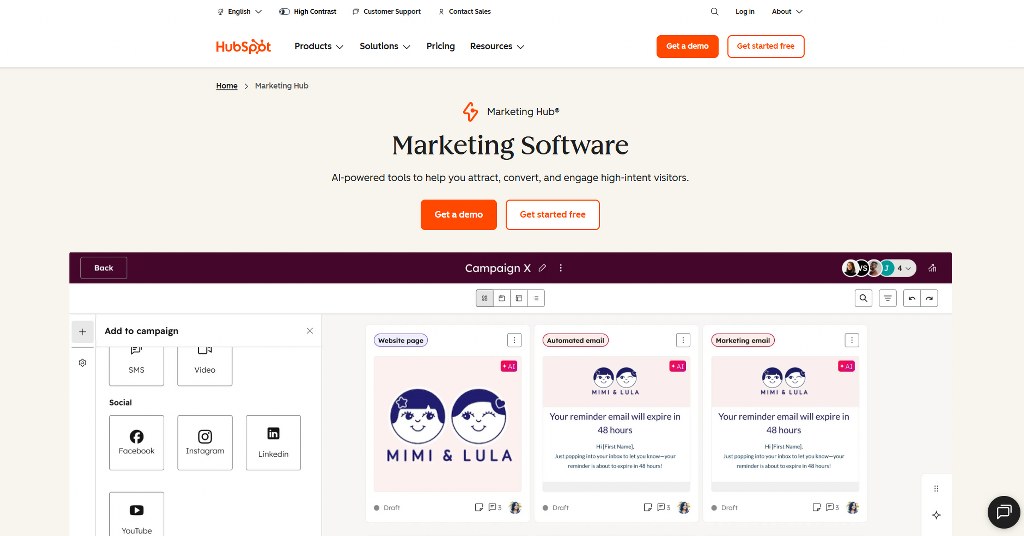
Task: Open the Campaign X more options menu
Action: (x=560, y=268)
